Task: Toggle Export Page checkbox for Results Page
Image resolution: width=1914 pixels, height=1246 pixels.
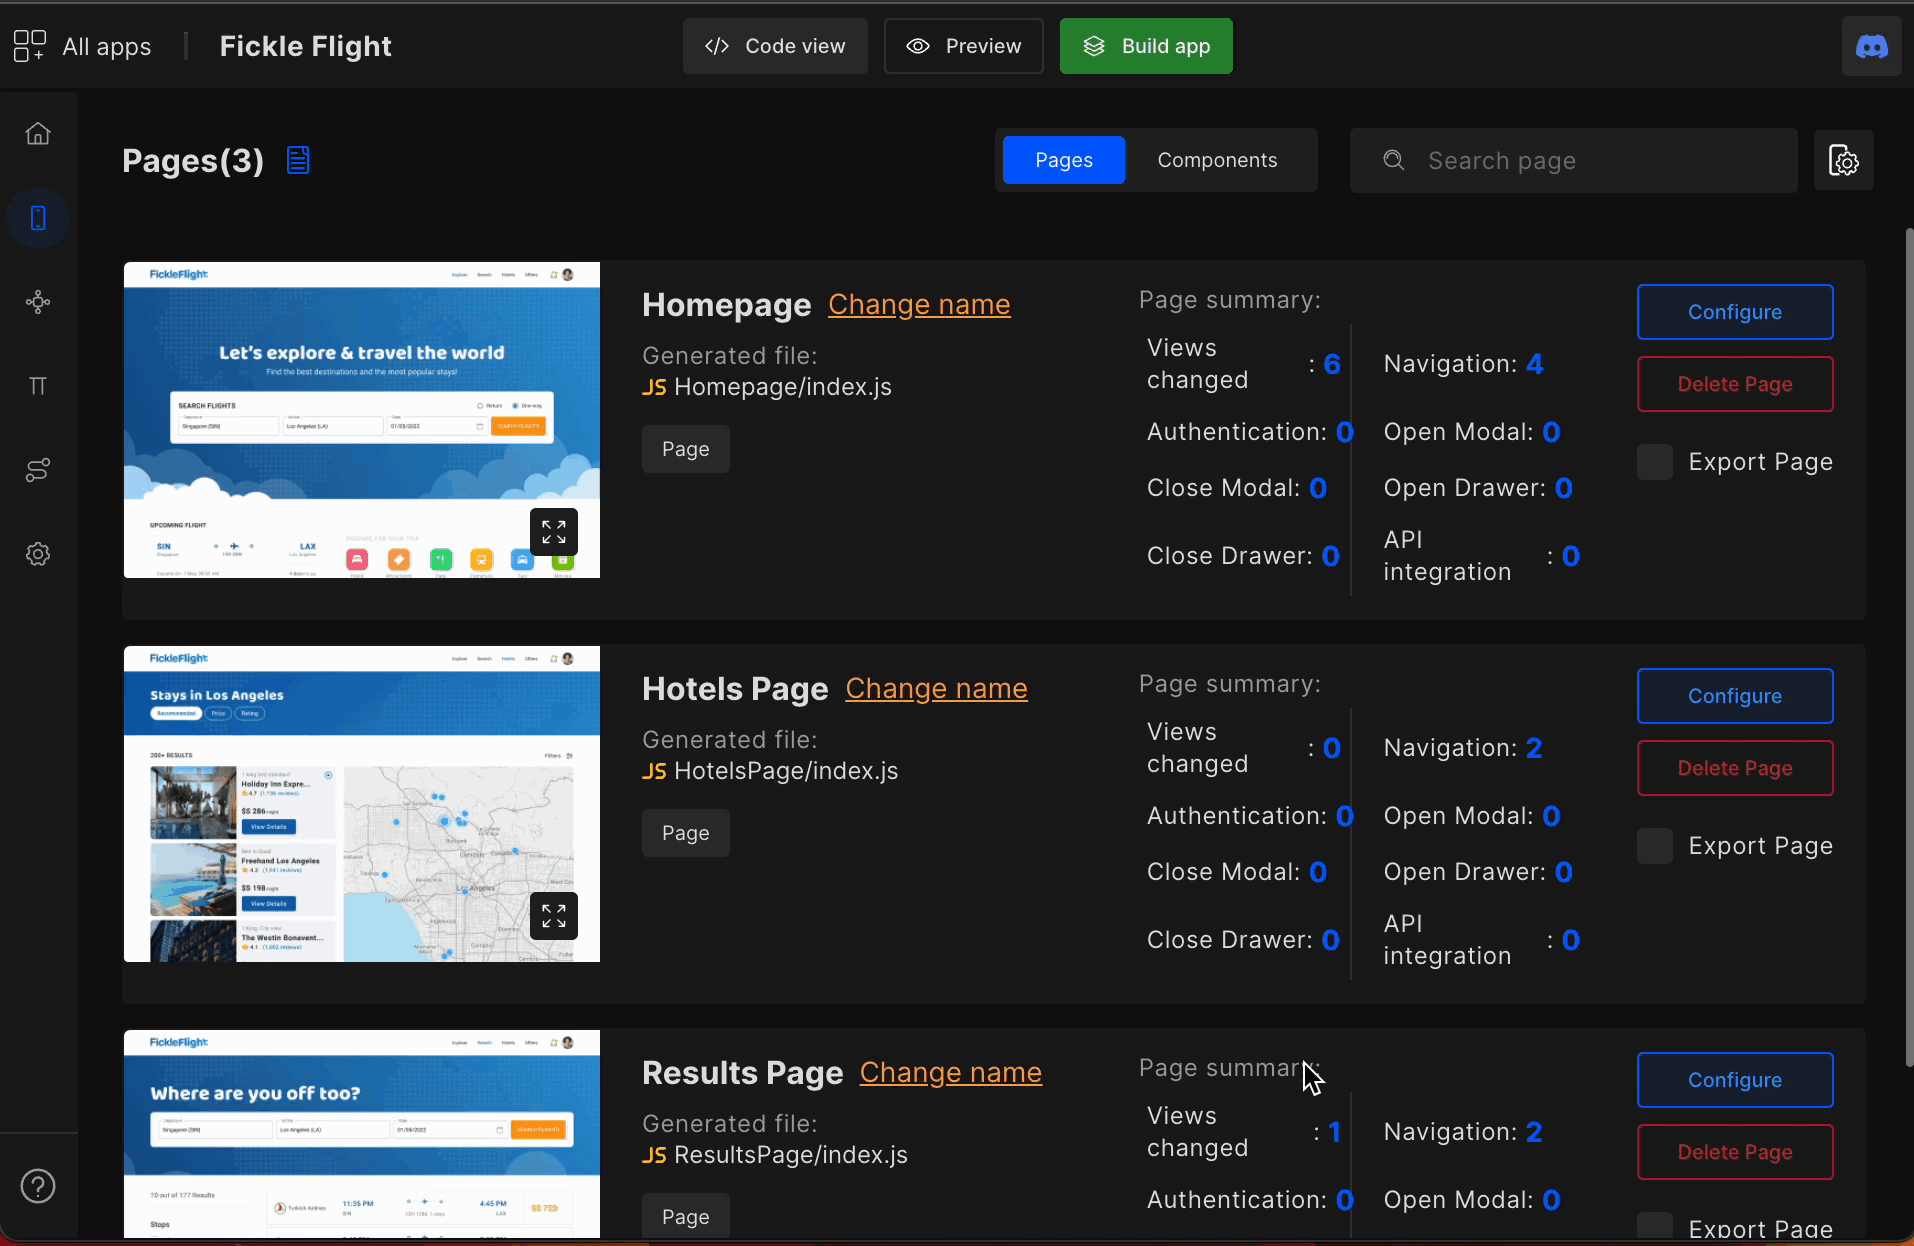Action: pos(1655,1227)
